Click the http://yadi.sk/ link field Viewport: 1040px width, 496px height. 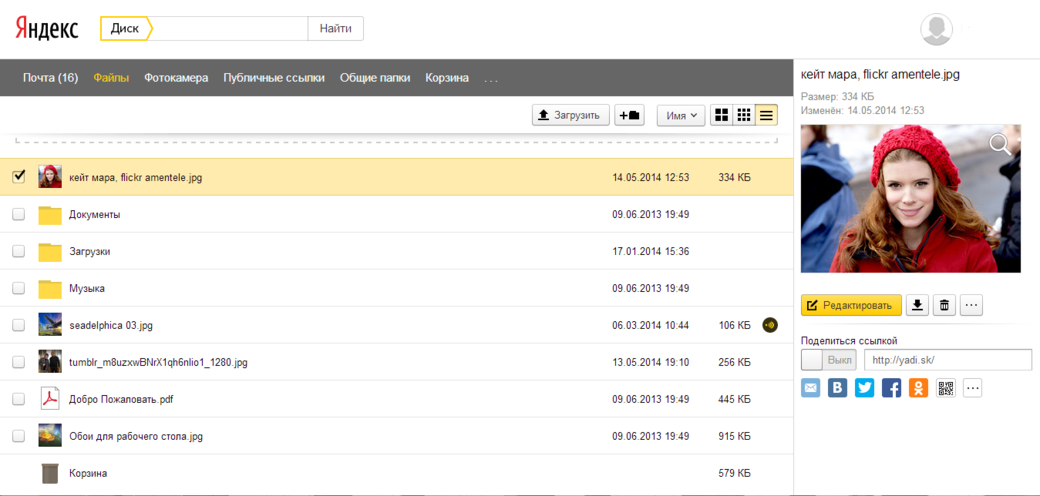point(948,360)
